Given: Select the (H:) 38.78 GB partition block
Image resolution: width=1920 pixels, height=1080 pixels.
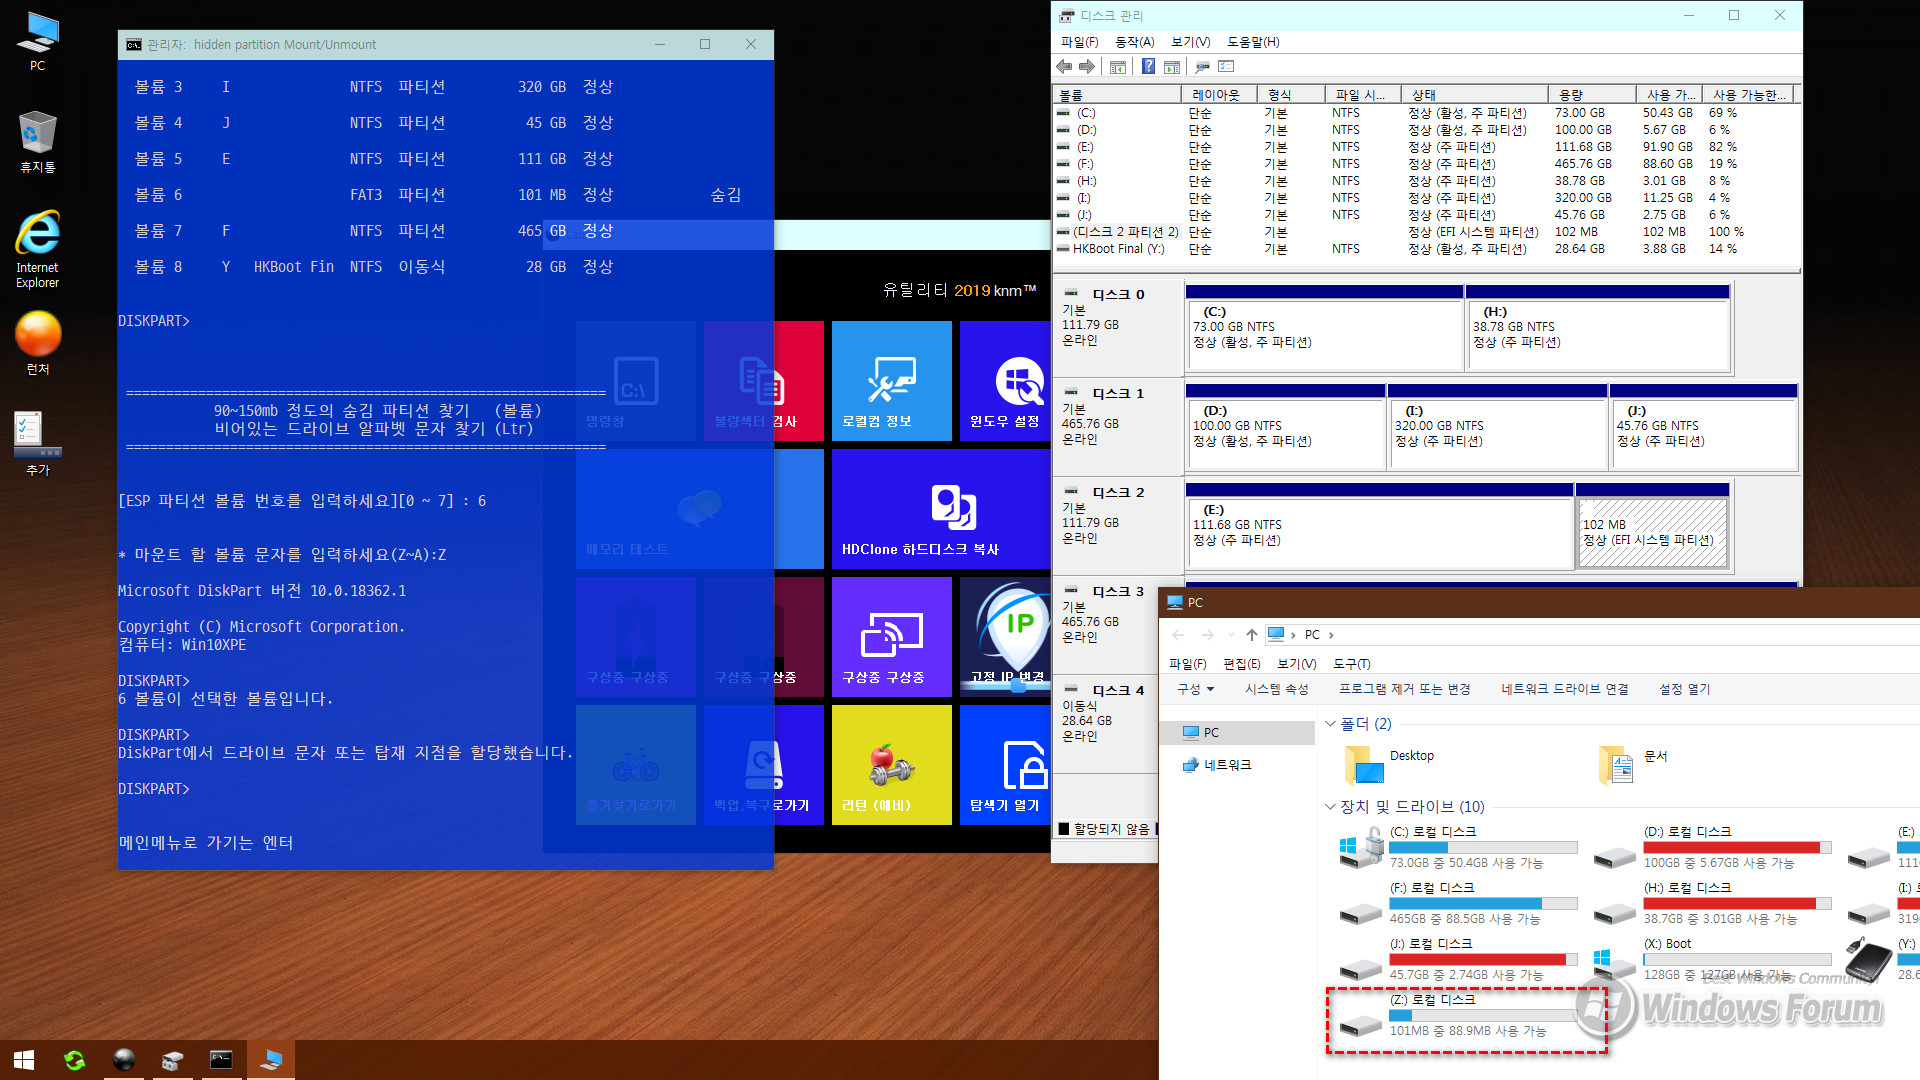Looking at the screenshot, I should coord(1598,328).
